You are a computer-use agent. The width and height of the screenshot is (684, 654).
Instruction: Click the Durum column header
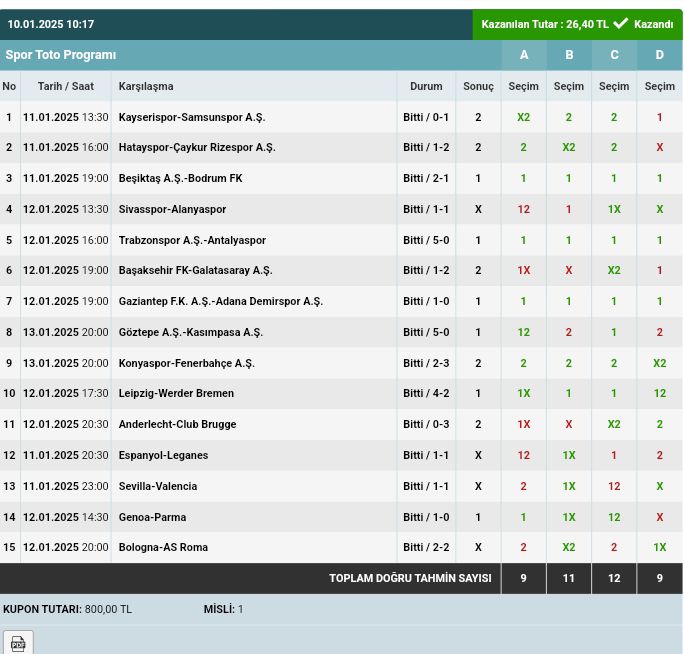(x=426, y=86)
